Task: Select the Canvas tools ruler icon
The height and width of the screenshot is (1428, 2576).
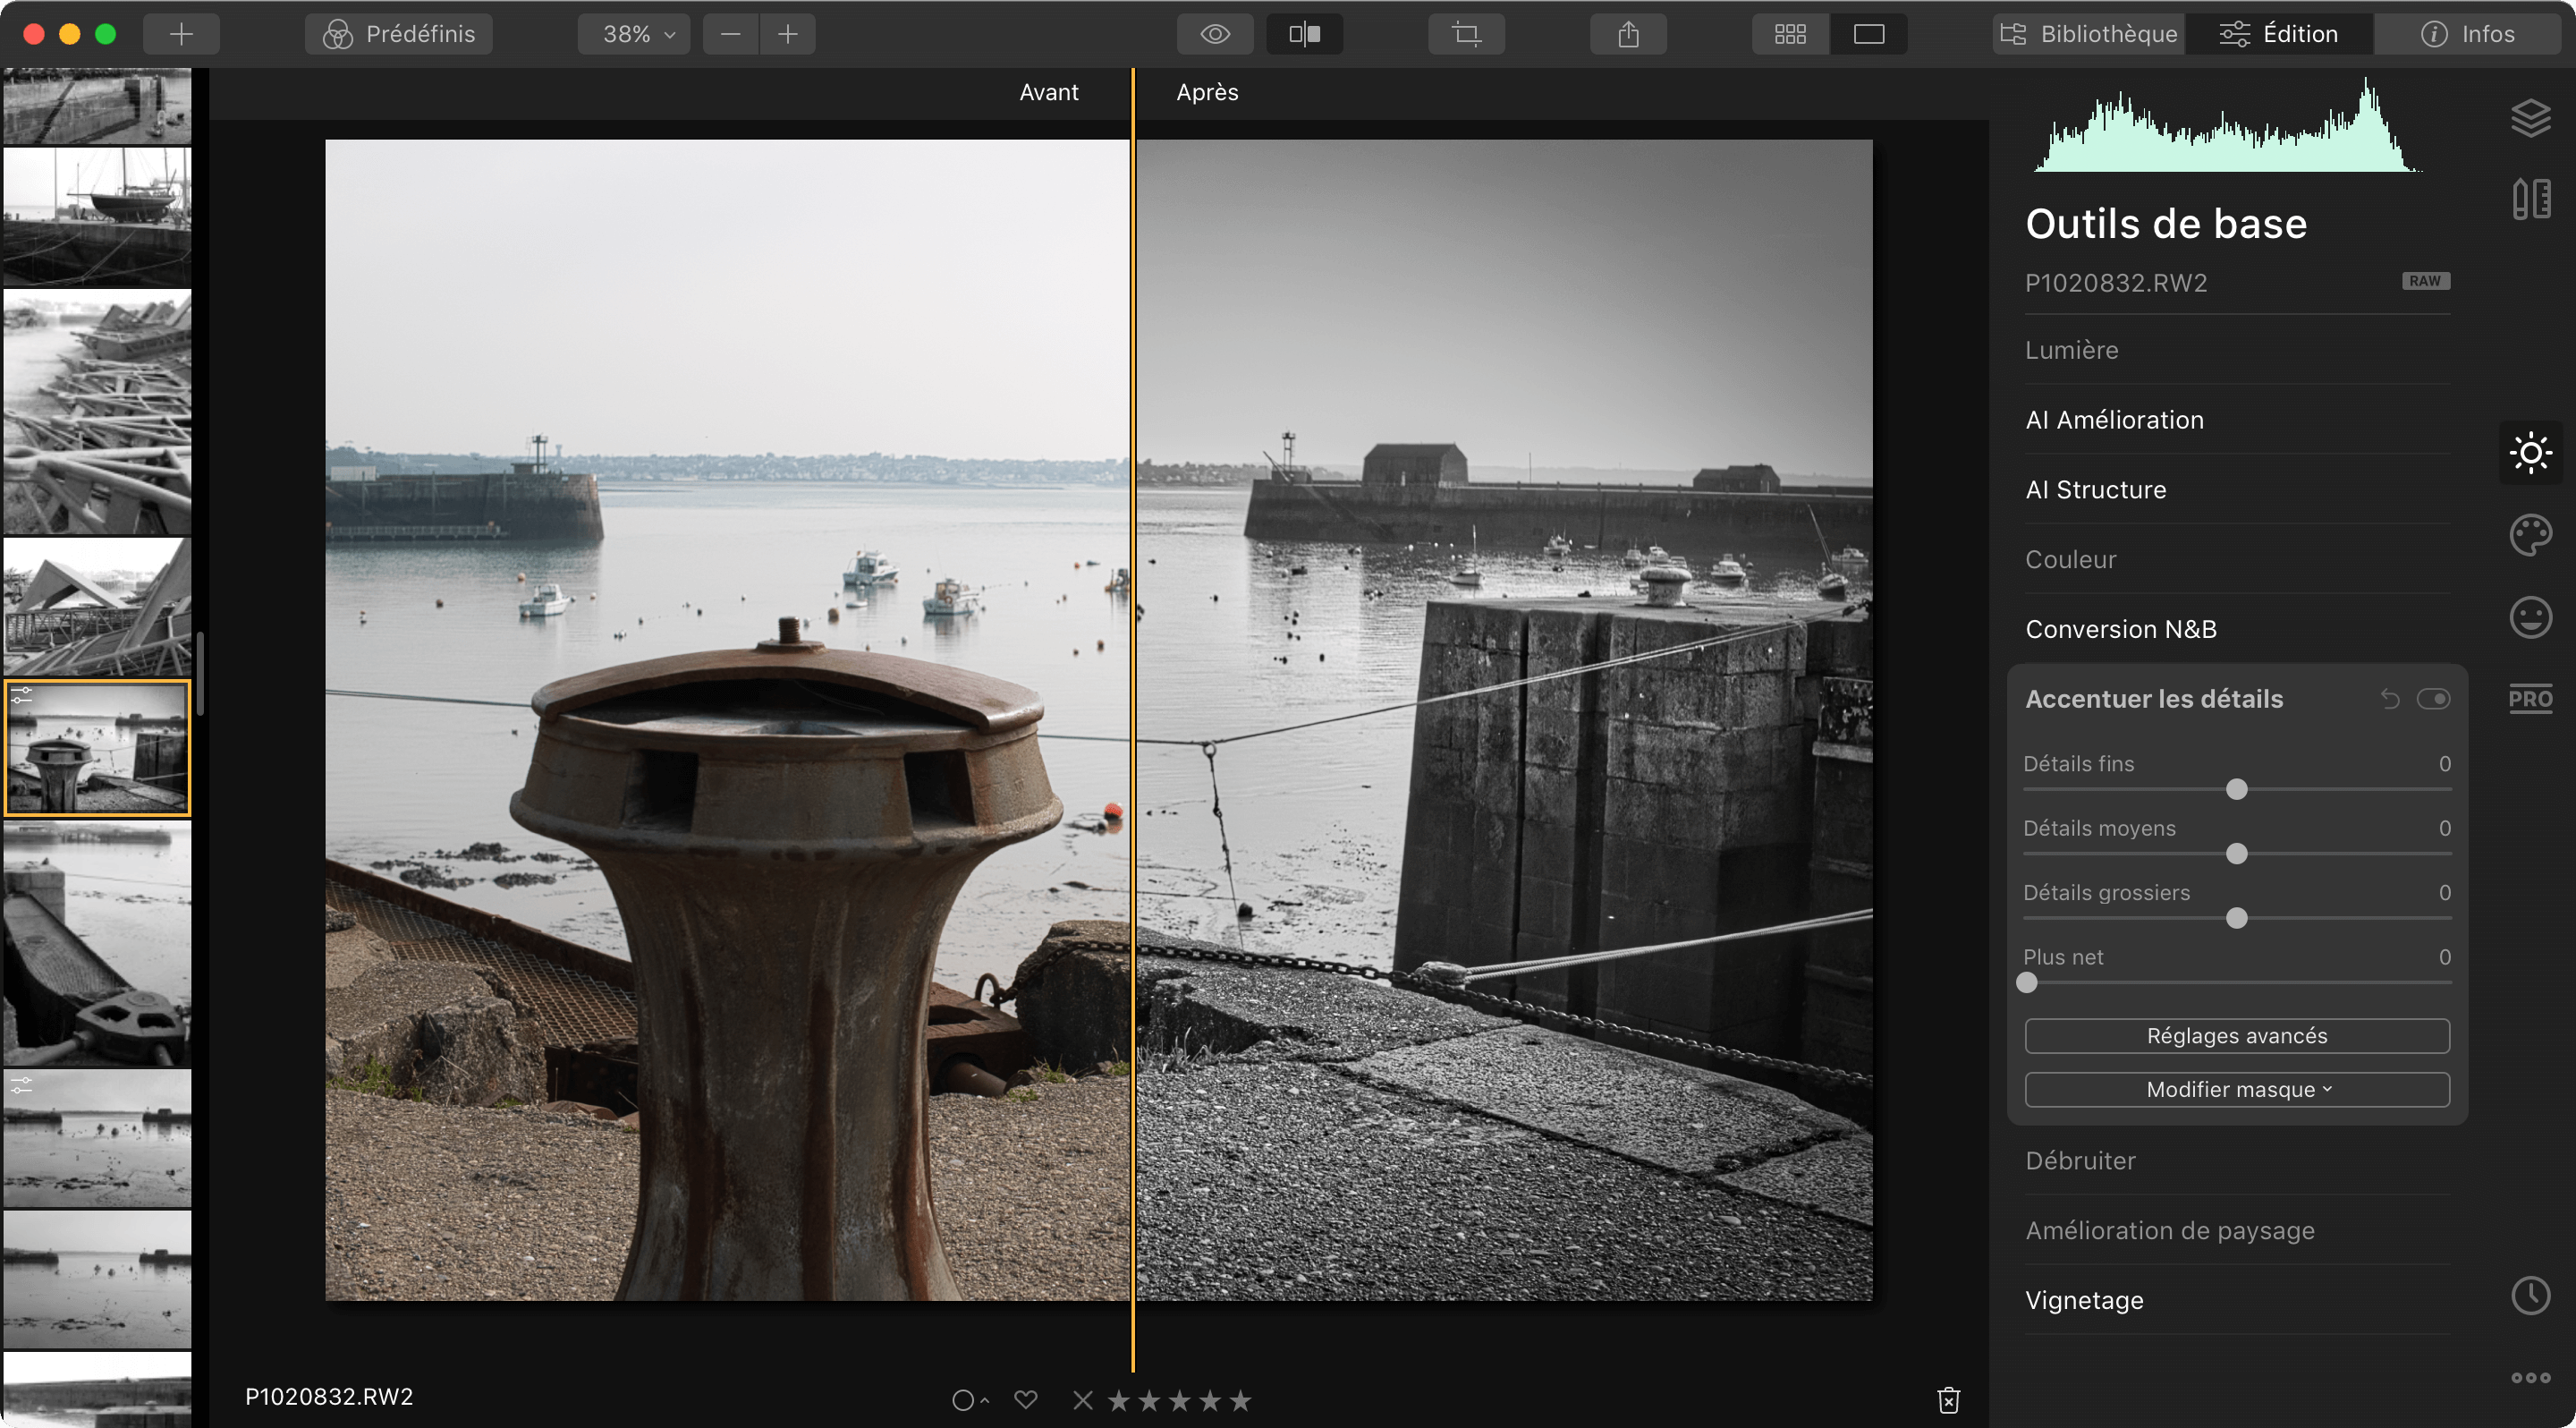Action: pyautogui.click(x=2530, y=199)
